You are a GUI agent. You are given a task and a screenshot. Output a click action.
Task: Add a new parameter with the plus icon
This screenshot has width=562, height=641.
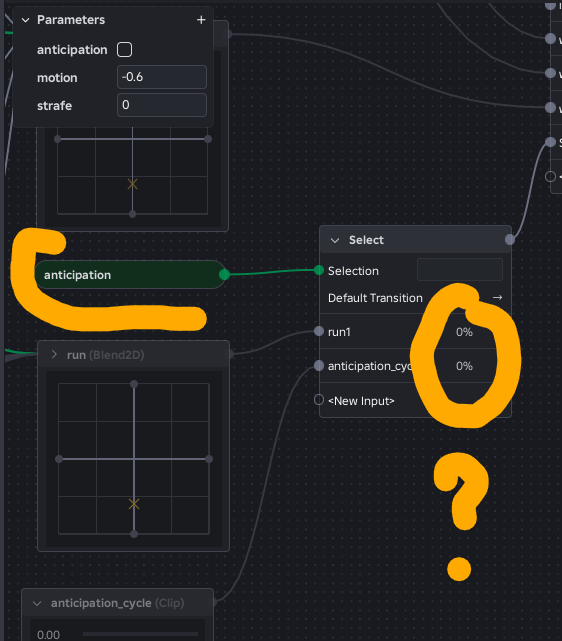point(201,20)
